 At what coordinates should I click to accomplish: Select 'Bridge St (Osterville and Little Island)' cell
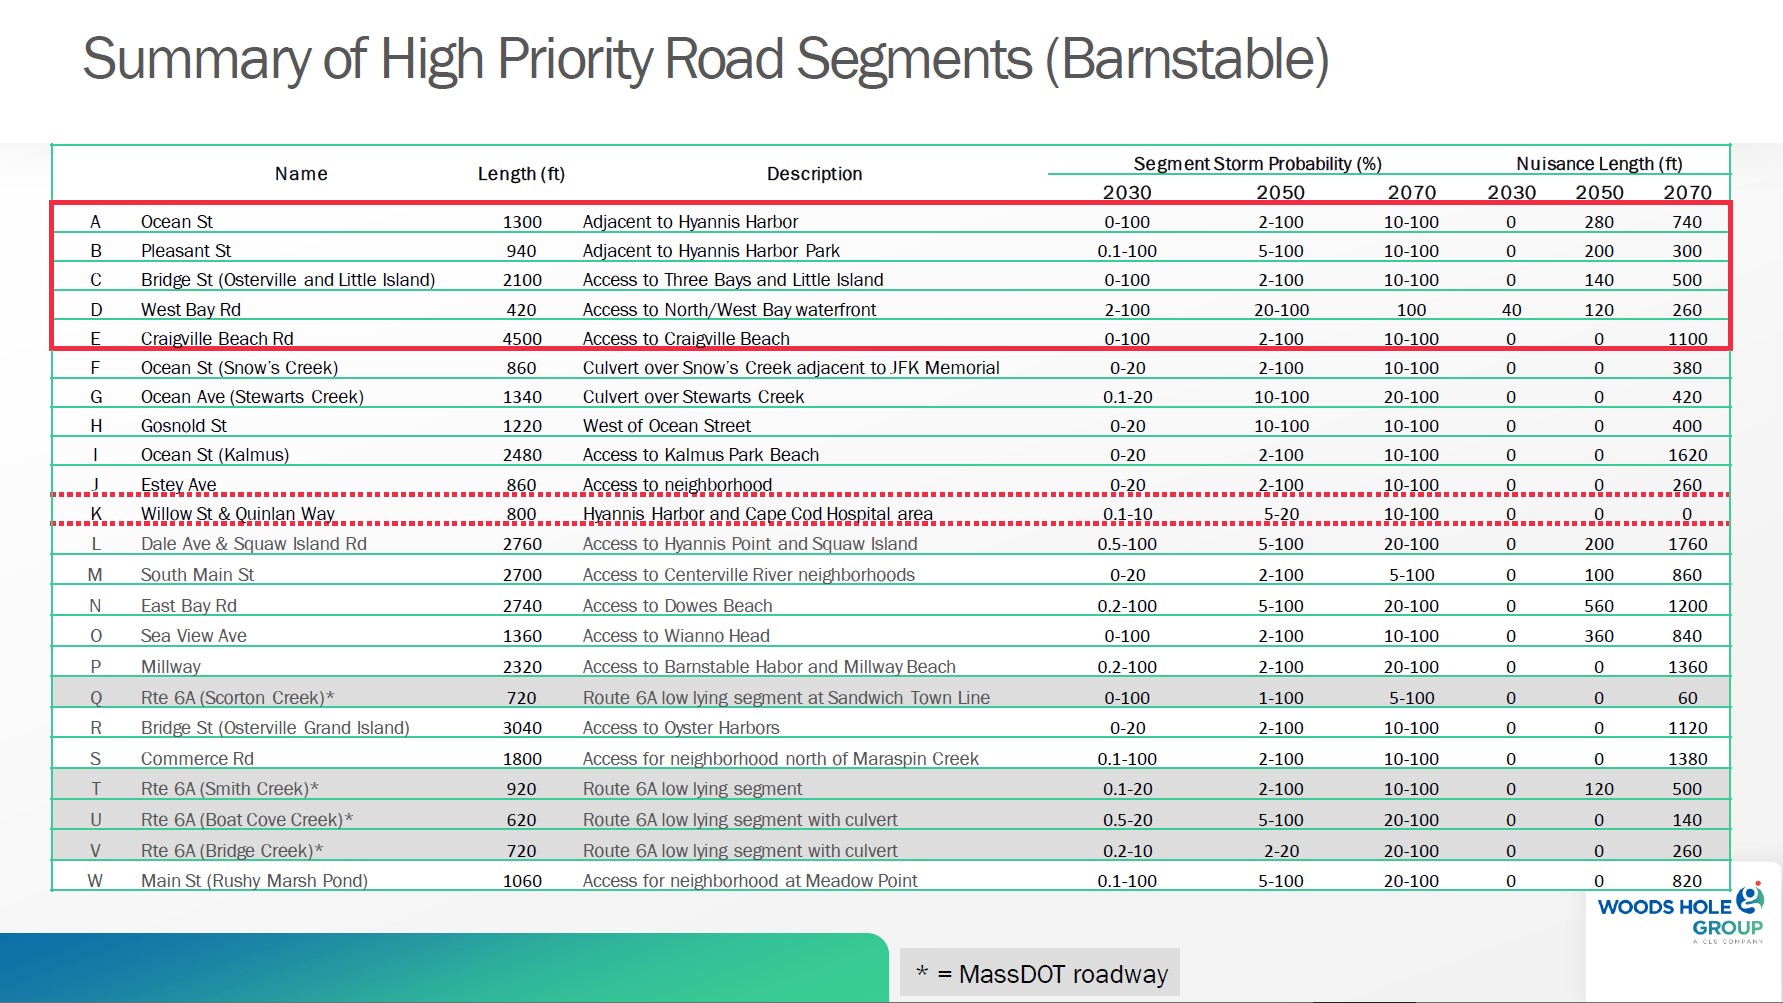[288, 280]
